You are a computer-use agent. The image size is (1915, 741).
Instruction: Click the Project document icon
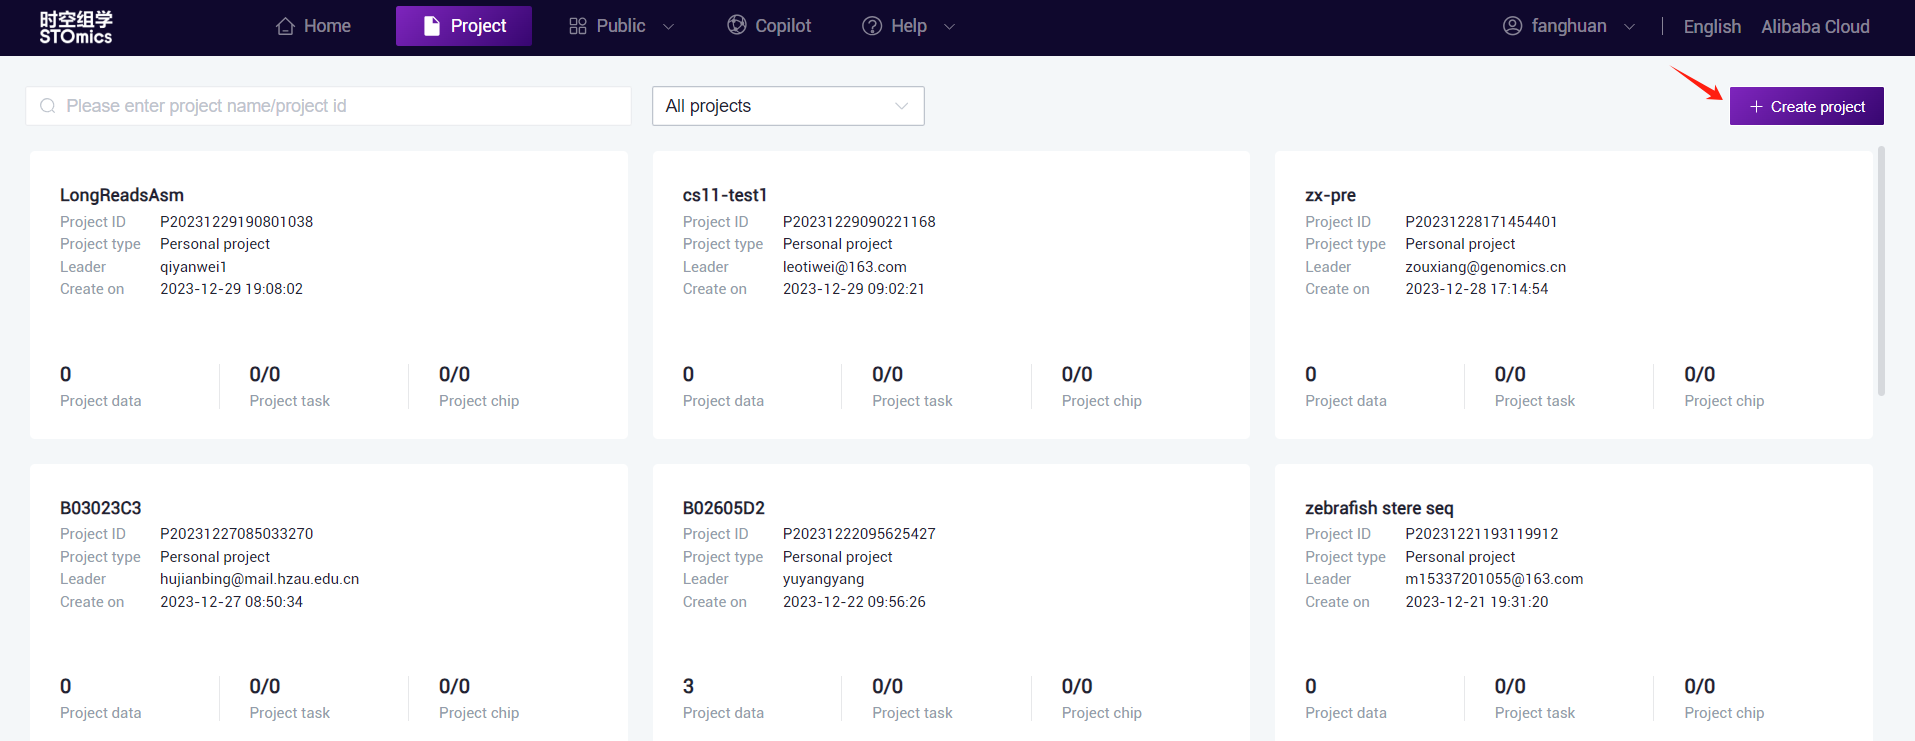432,26
